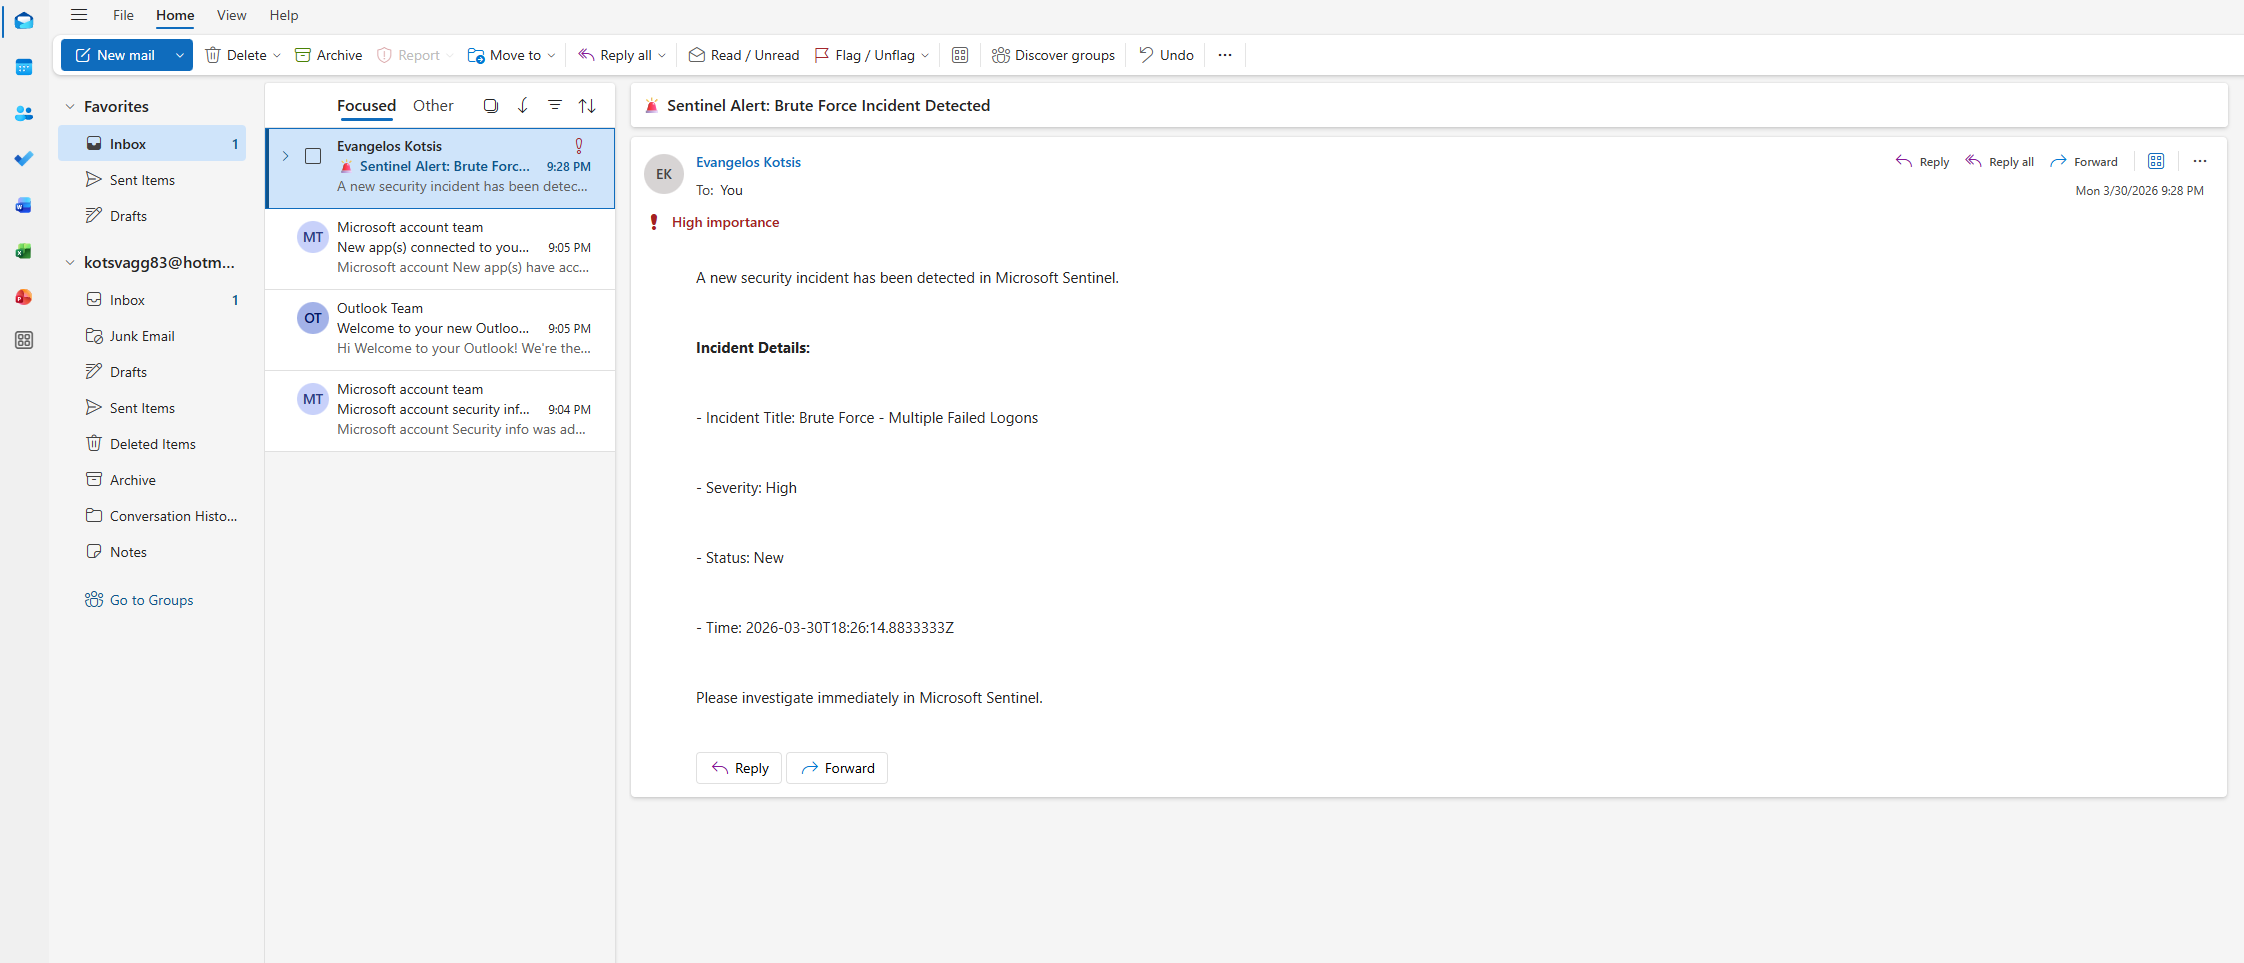Open the Delete options dropdown arrow
Image resolution: width=2244 pixels, height=963 pixels.
(277, 56)
